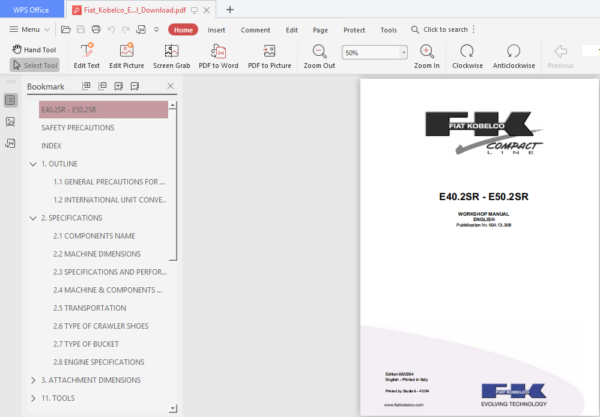This screenshot has height=417, width=600.
Task: Click the PDF to Word converter
Action: 218,56
